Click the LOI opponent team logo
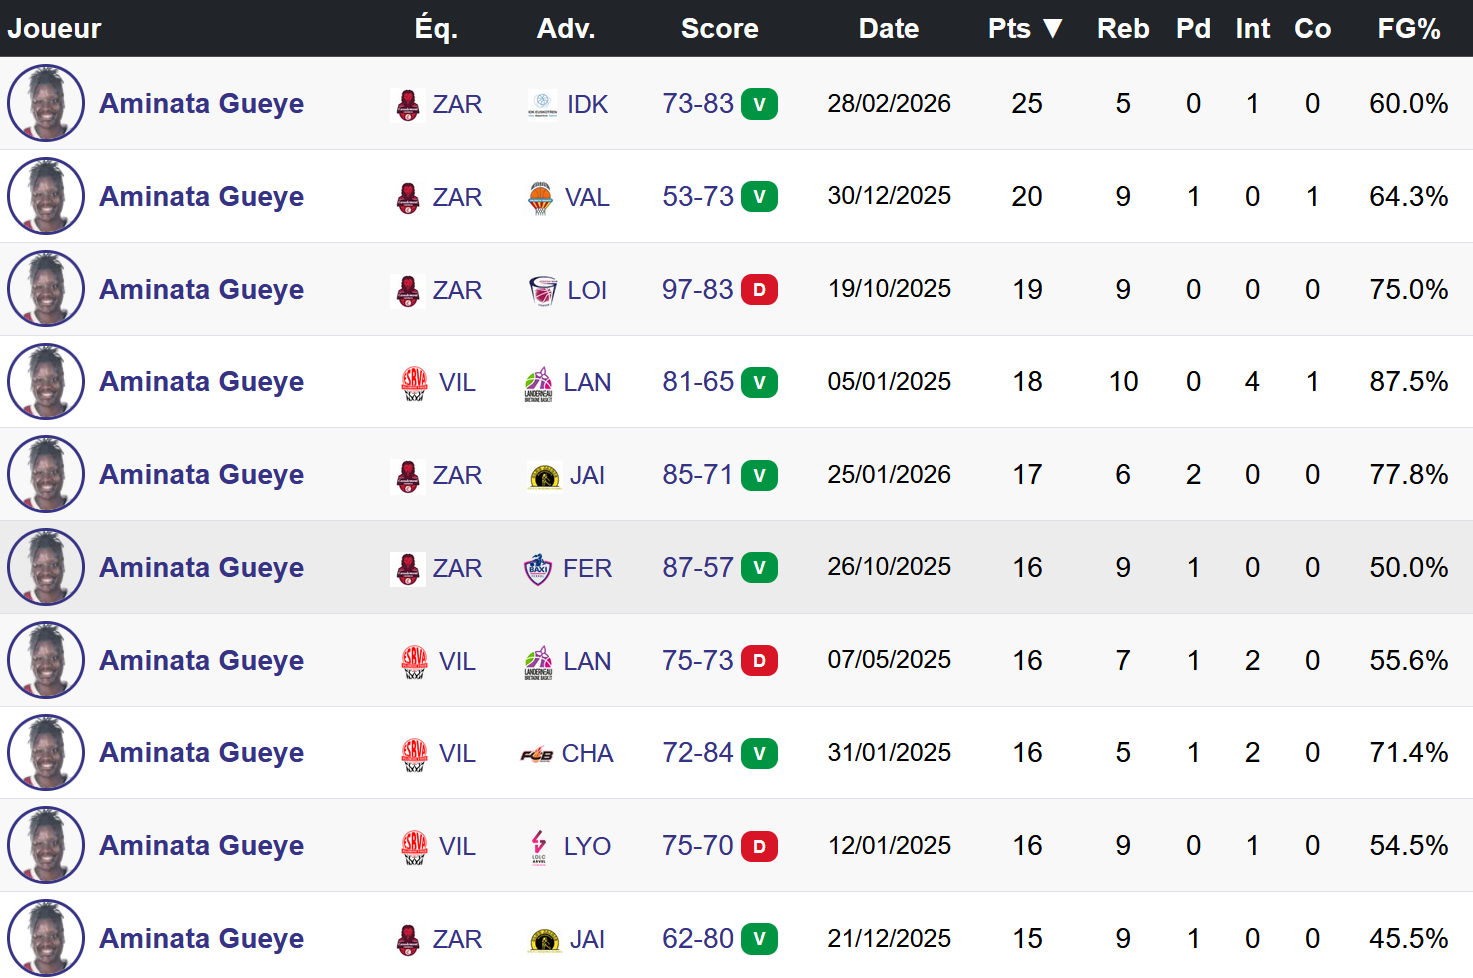 (542, 291)
